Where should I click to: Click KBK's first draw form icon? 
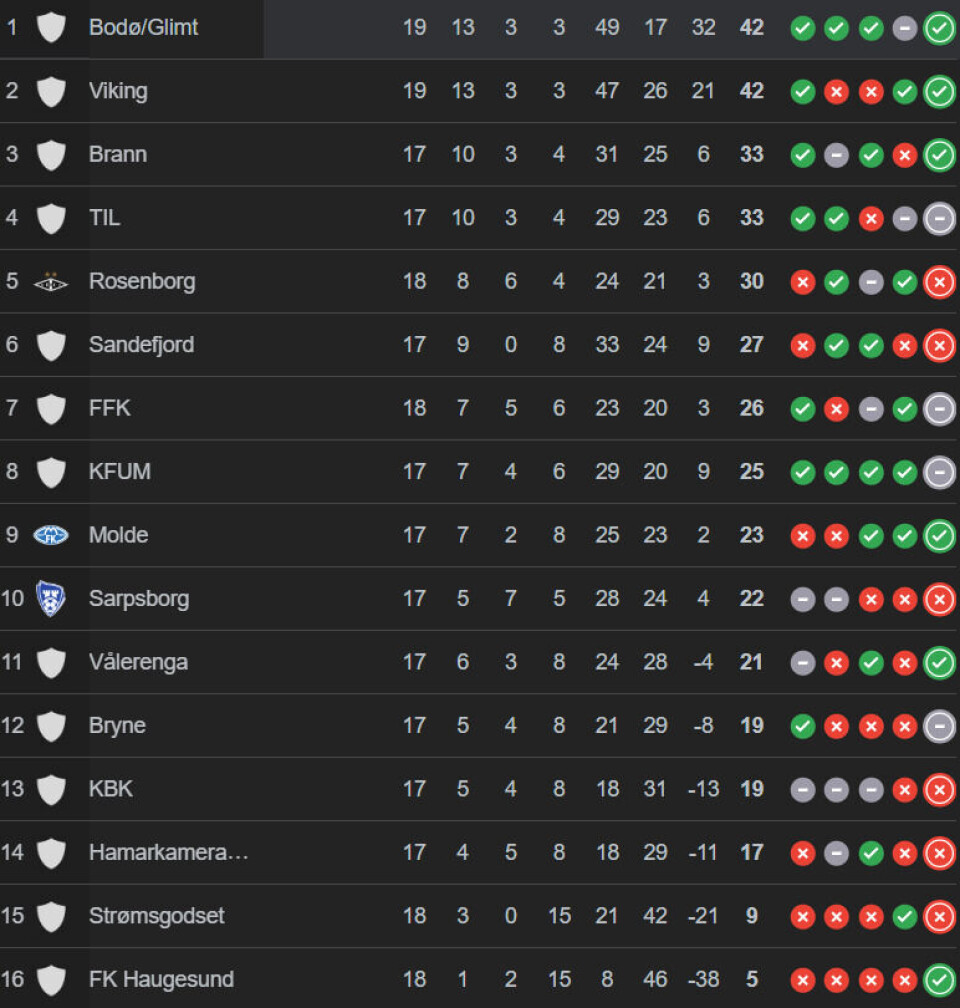(x=802, y=790)
